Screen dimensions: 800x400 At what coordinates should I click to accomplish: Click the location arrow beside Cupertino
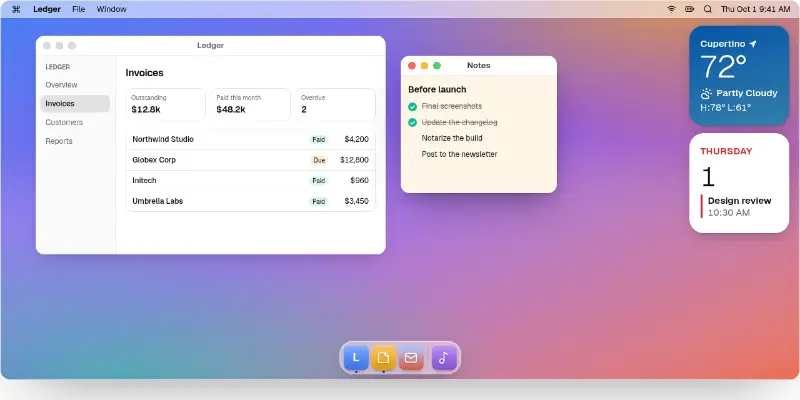coord(753,44)
